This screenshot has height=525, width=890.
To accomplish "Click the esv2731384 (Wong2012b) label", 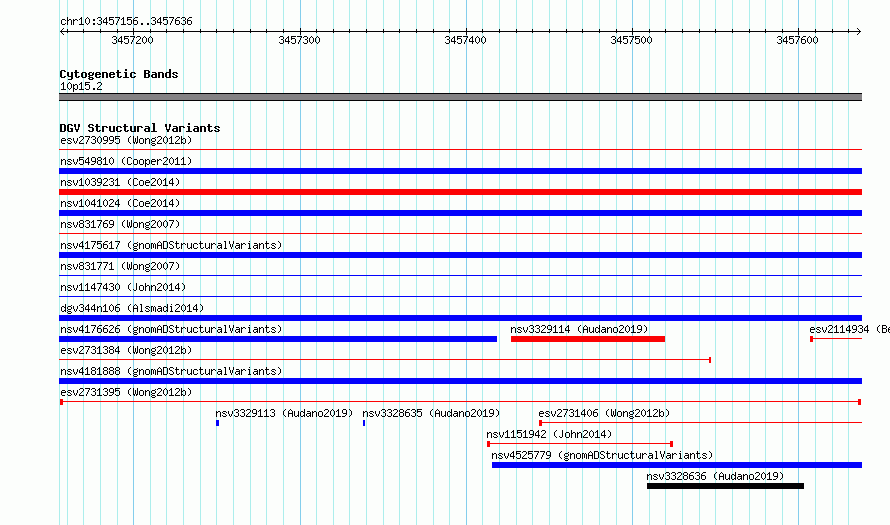I will [126, 350].
